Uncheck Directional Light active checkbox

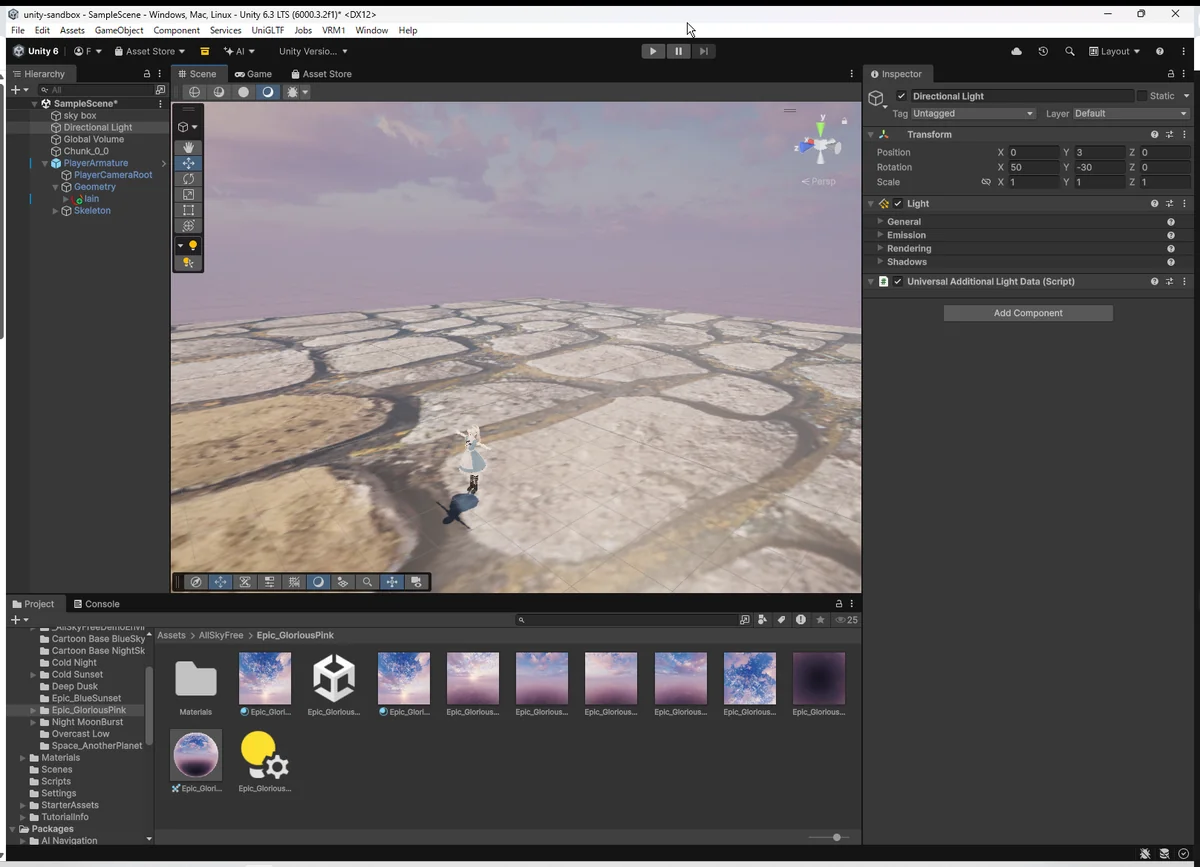pyautogui.click(x=902, y=96)
